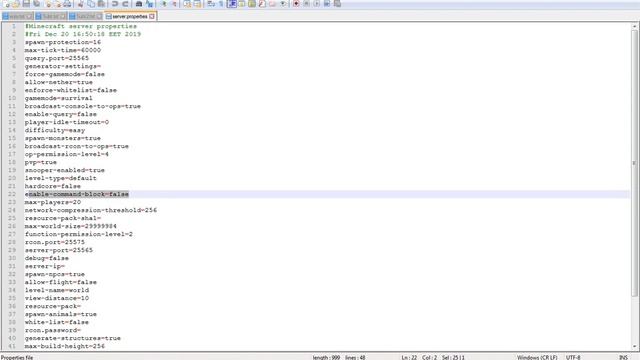The width and height of the screenshot is (640, 360).
Task: Click the 'UTF-8' encoding status entry
Action: pyautogui.click(x=573, y=357)
